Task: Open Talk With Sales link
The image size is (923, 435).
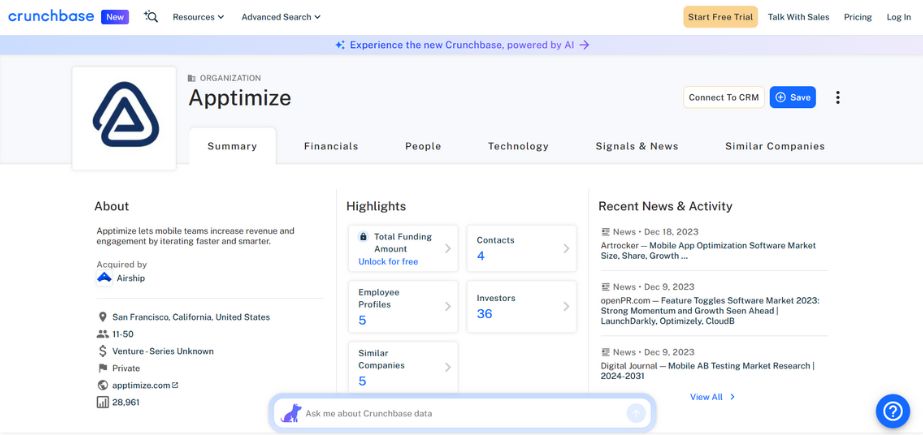Action: tap(798, 17)
